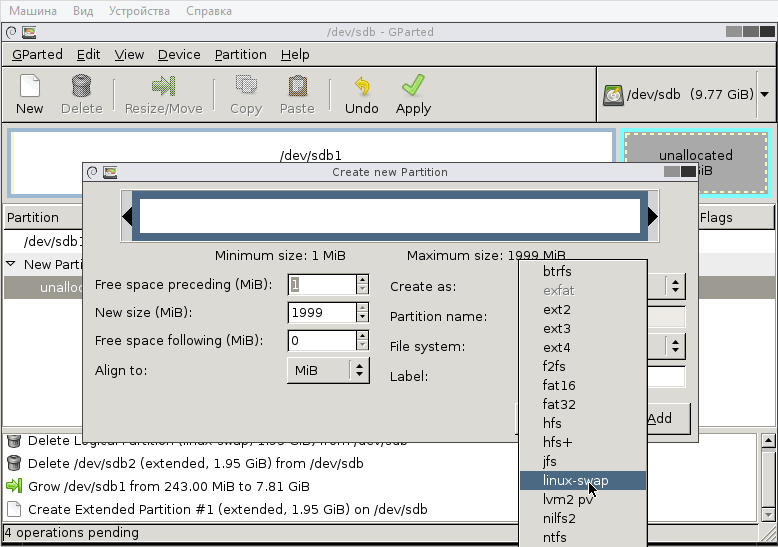Click pending operations scrollbar down arrow
The width and height of the screenshot is (778, 547).
pyautogui.click(x=768, y=515)
